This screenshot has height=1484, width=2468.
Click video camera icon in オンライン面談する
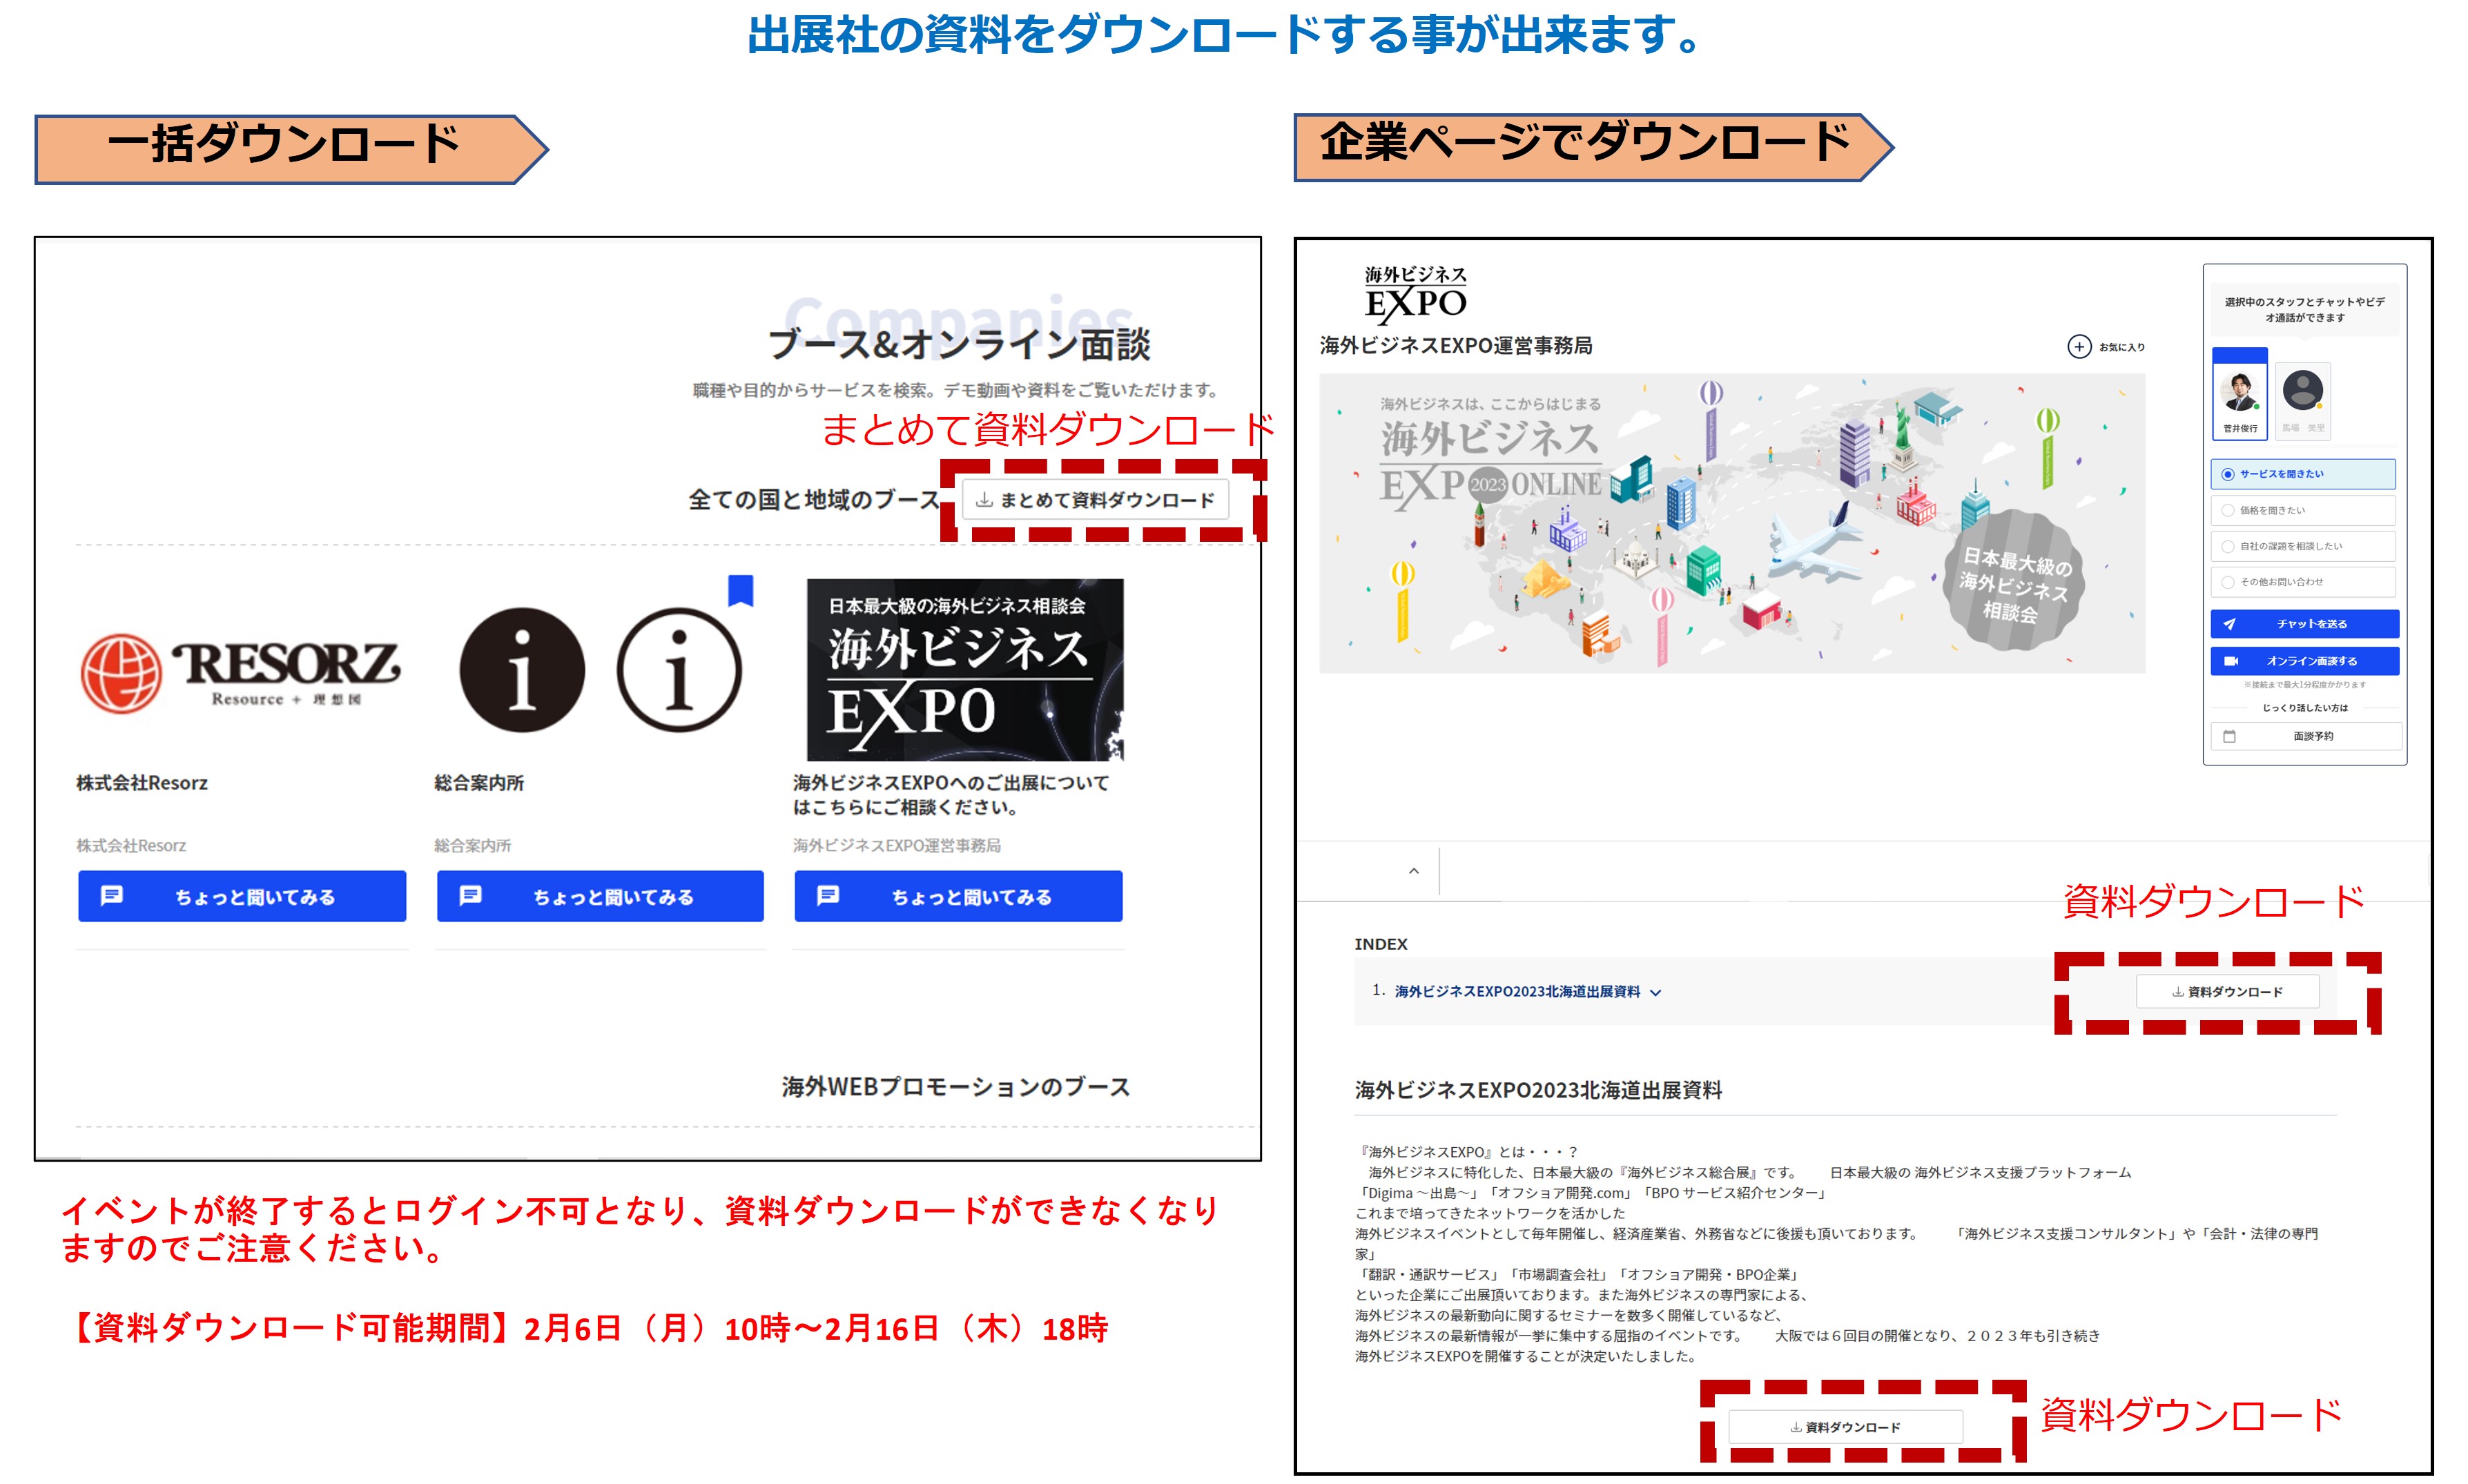(2231, 661)
